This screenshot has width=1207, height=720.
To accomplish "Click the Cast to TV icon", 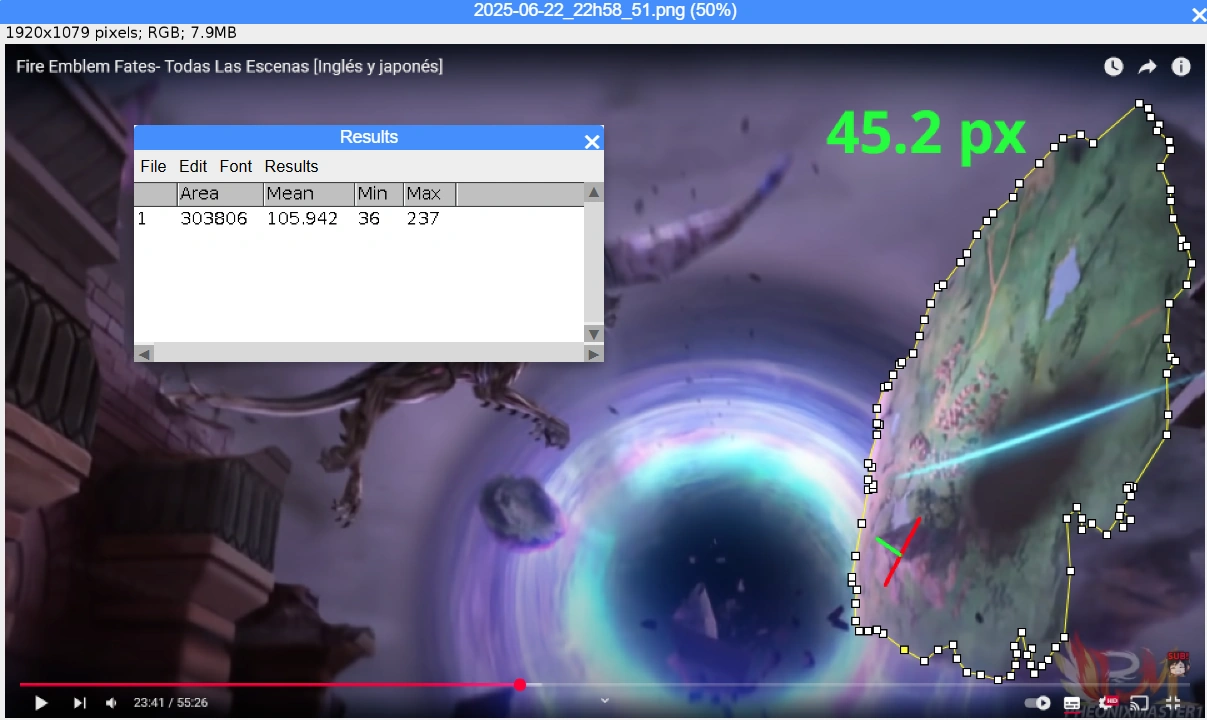I will click(x=1139, y=703).
